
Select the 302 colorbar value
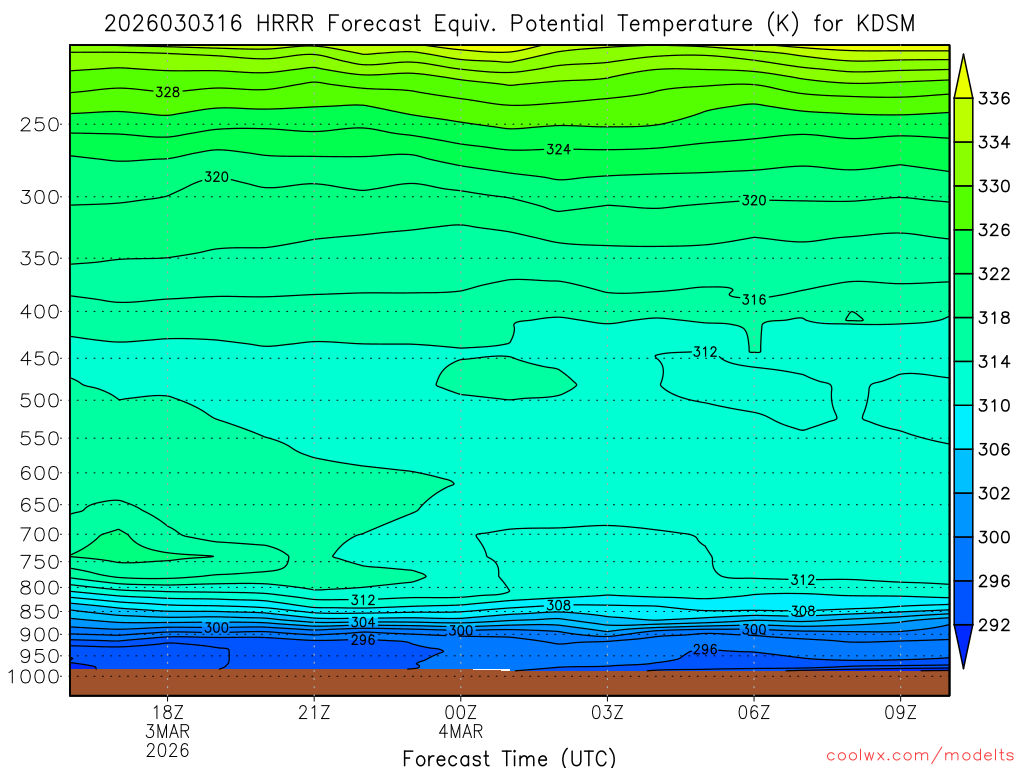point(994,493)
